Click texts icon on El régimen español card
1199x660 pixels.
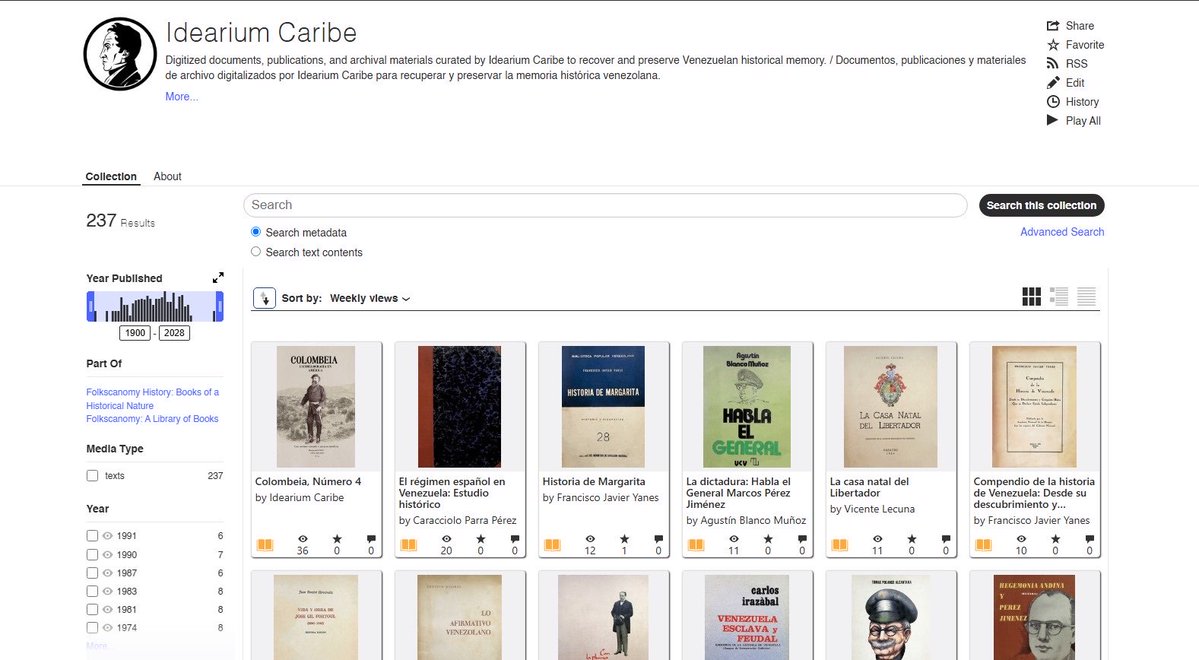pos(408,545)
